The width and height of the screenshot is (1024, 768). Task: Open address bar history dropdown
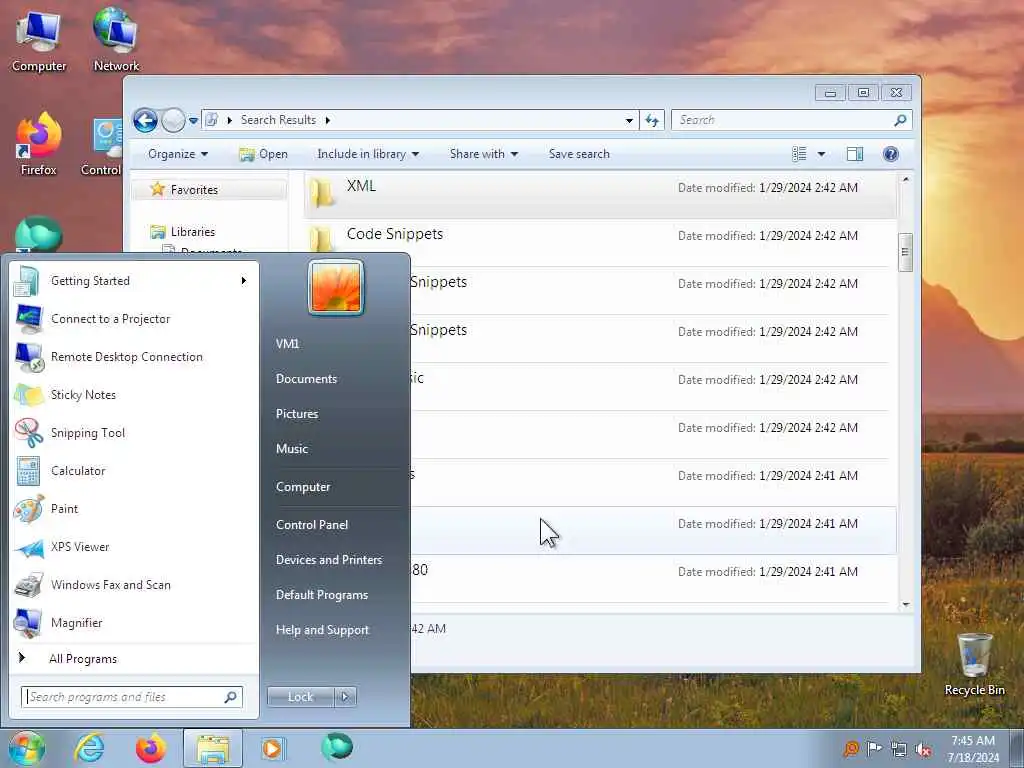tap(629, 120)
